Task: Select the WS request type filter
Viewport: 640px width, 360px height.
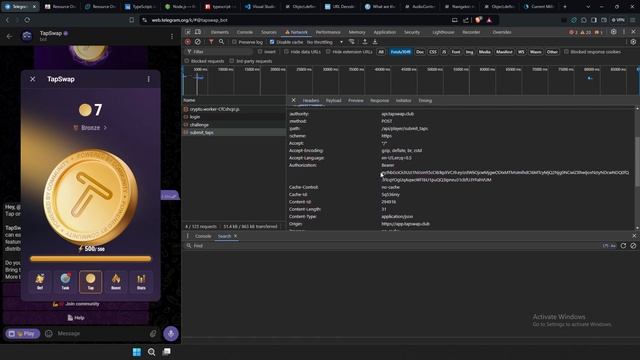Action: 521,52
